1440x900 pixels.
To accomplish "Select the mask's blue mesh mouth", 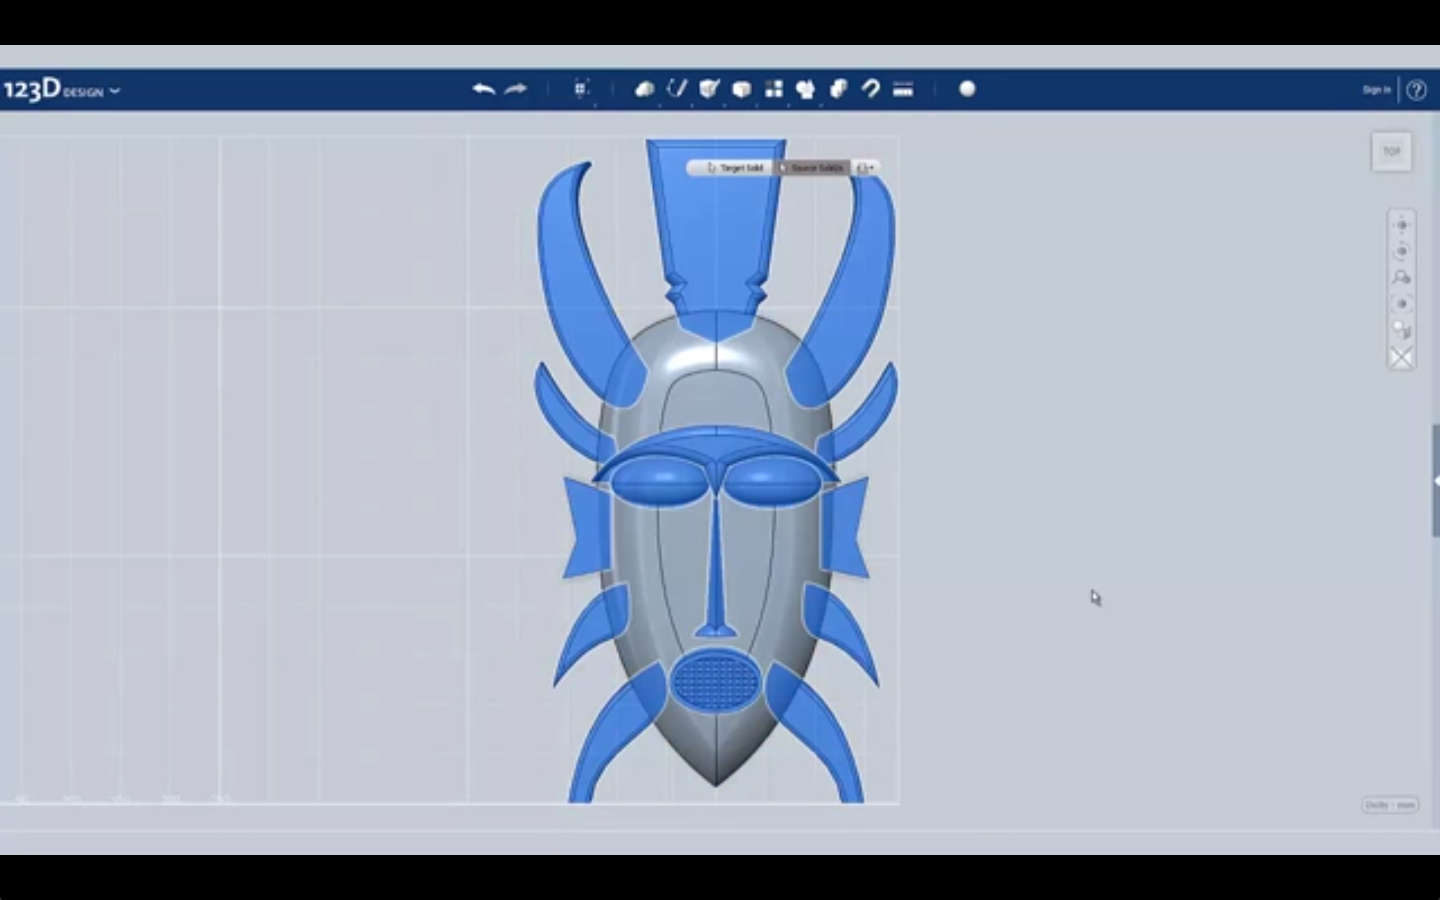I will pos(715,681).
